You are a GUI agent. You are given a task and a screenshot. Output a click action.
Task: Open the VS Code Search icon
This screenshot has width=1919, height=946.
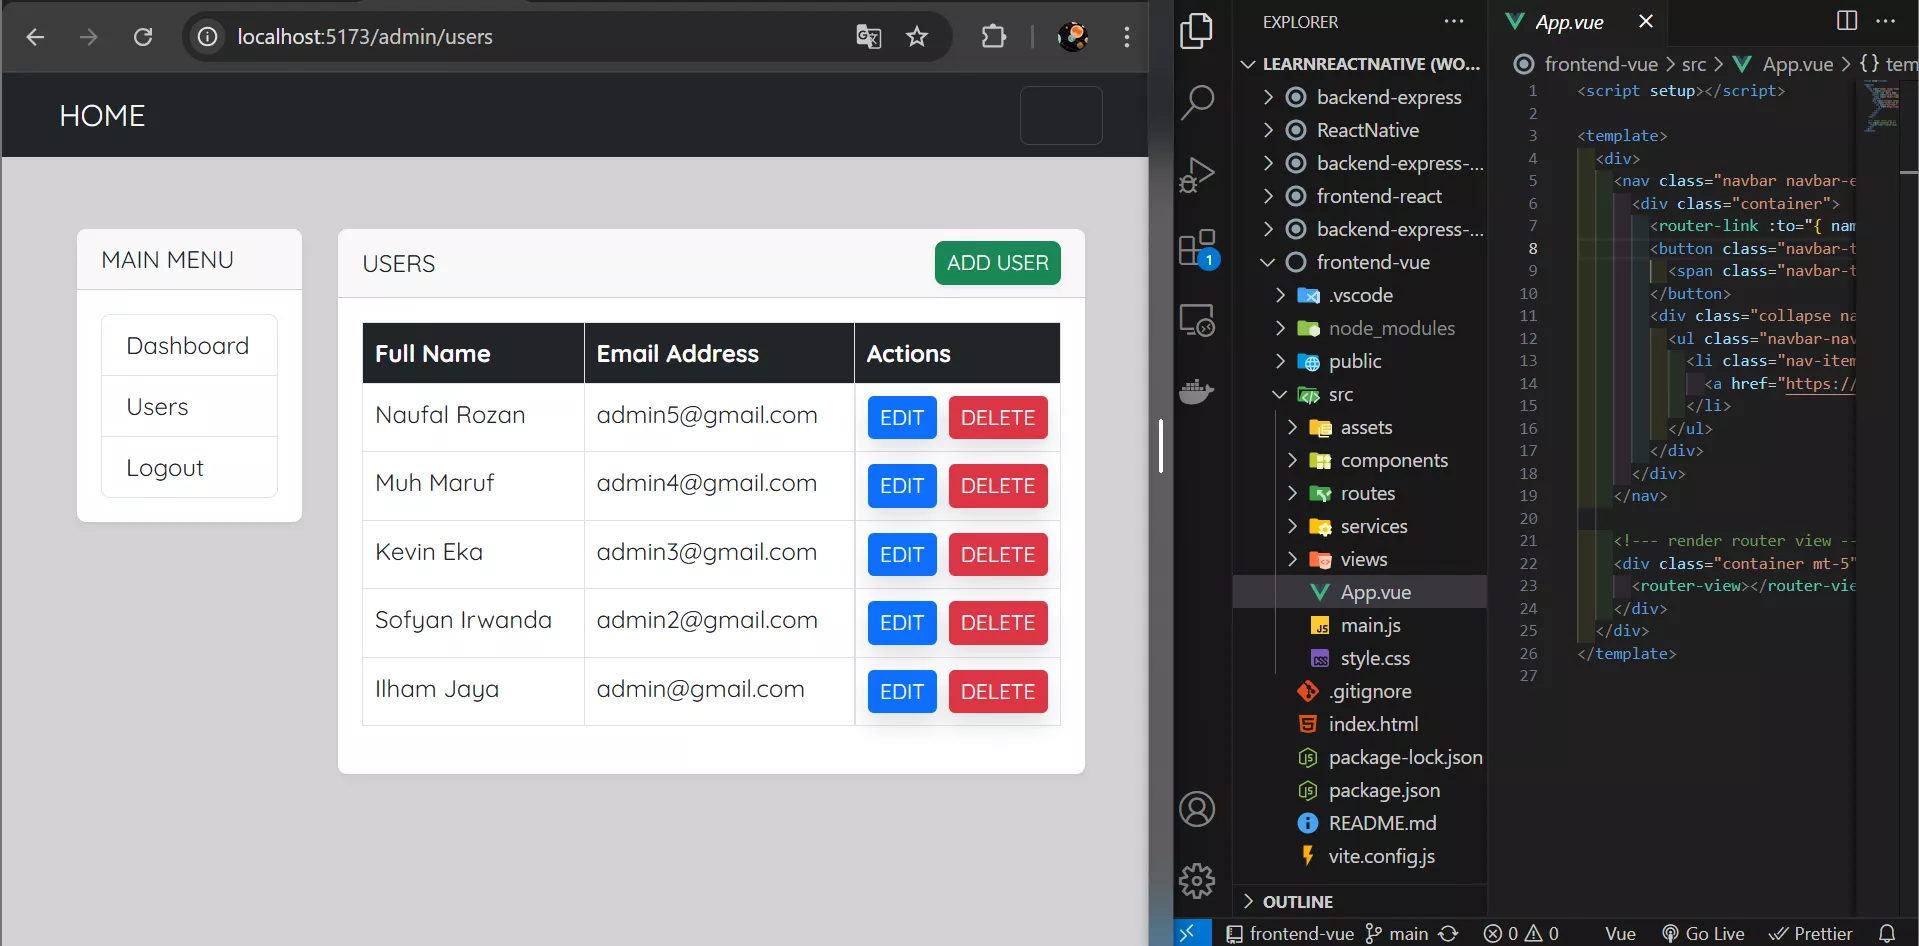1197,101
